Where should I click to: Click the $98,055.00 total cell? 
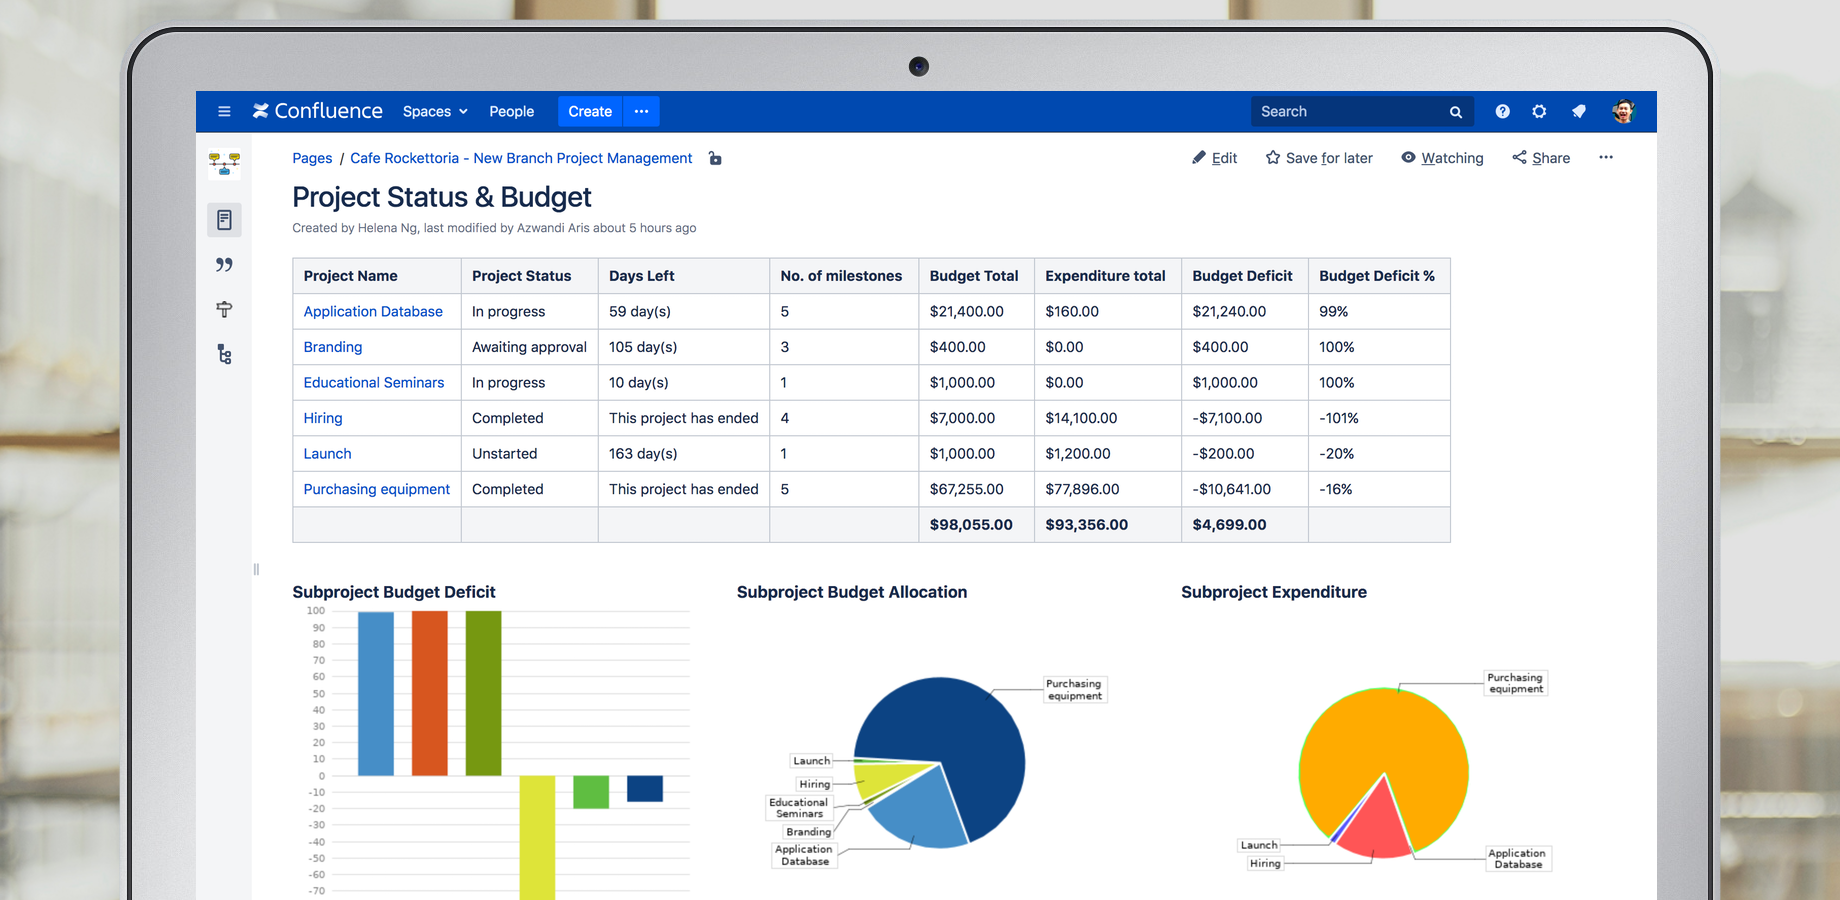pos(976,525)
